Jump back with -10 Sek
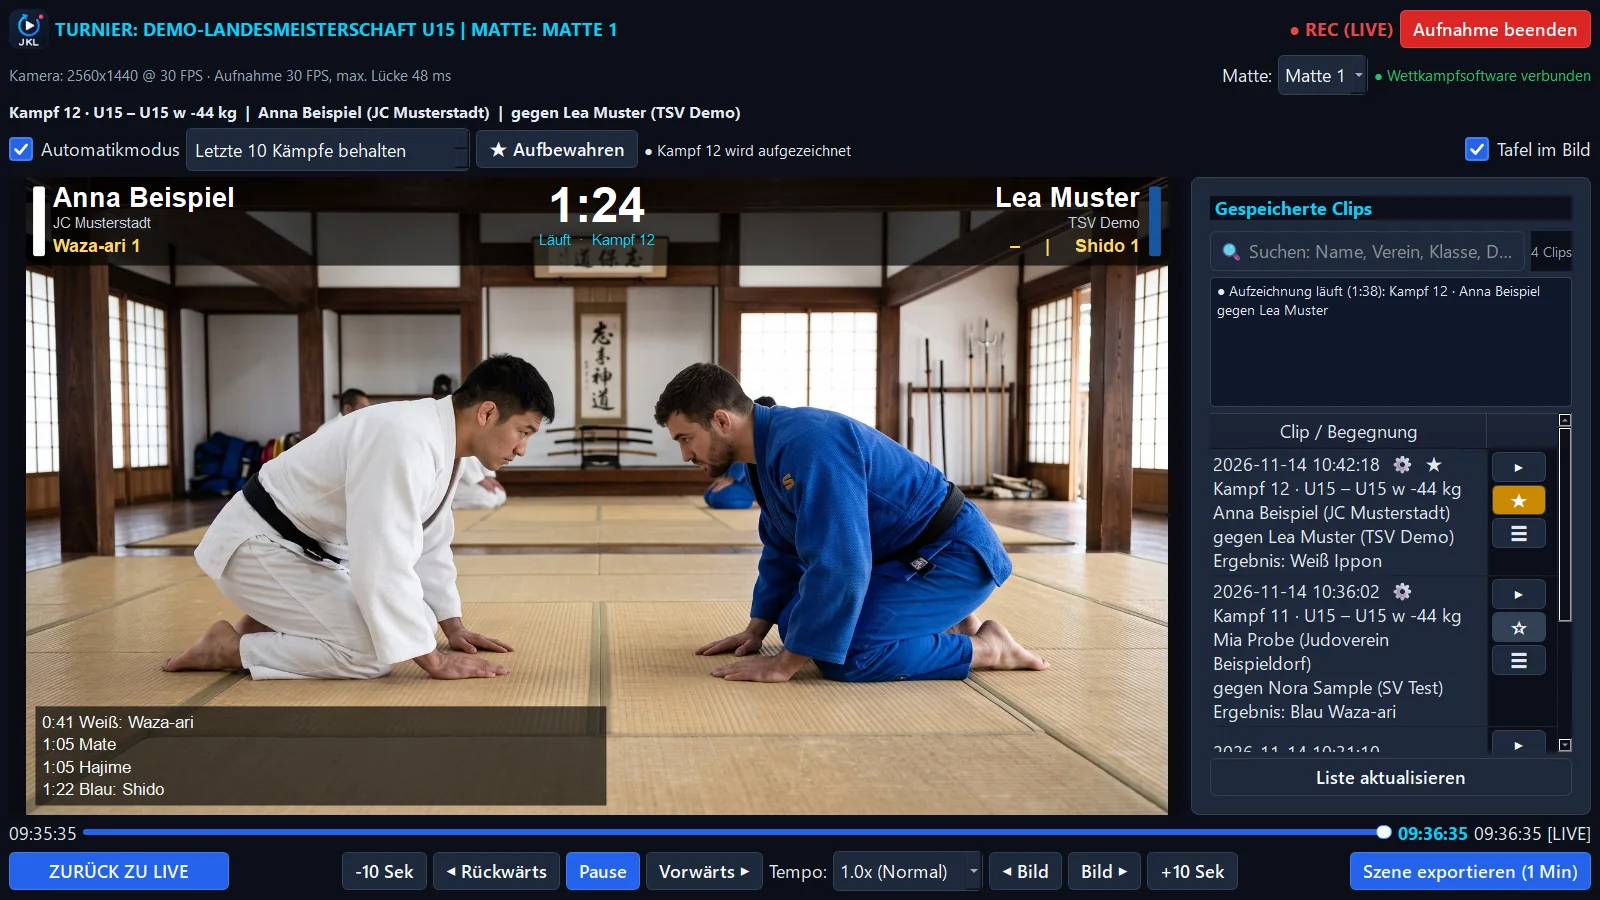1600x900 pixels. pyautogui.click(x=384, y=871)
